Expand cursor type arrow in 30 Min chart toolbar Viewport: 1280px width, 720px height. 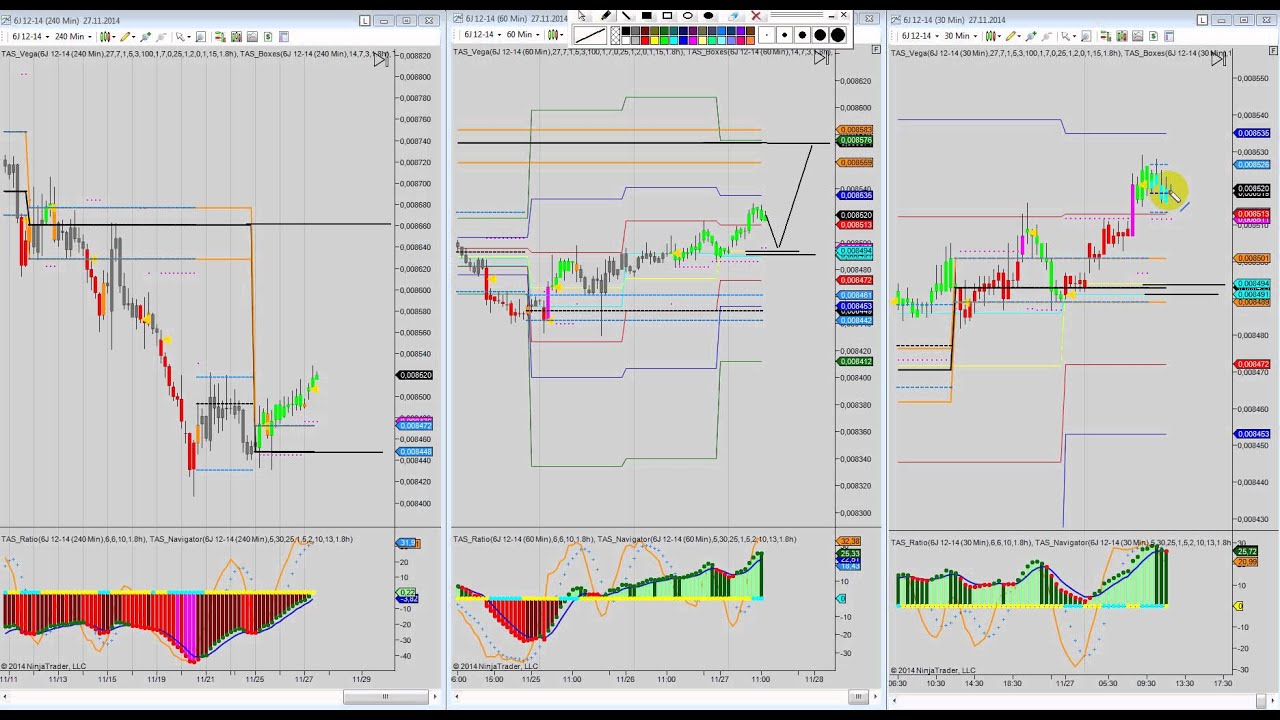click(x=1074, y=36)
